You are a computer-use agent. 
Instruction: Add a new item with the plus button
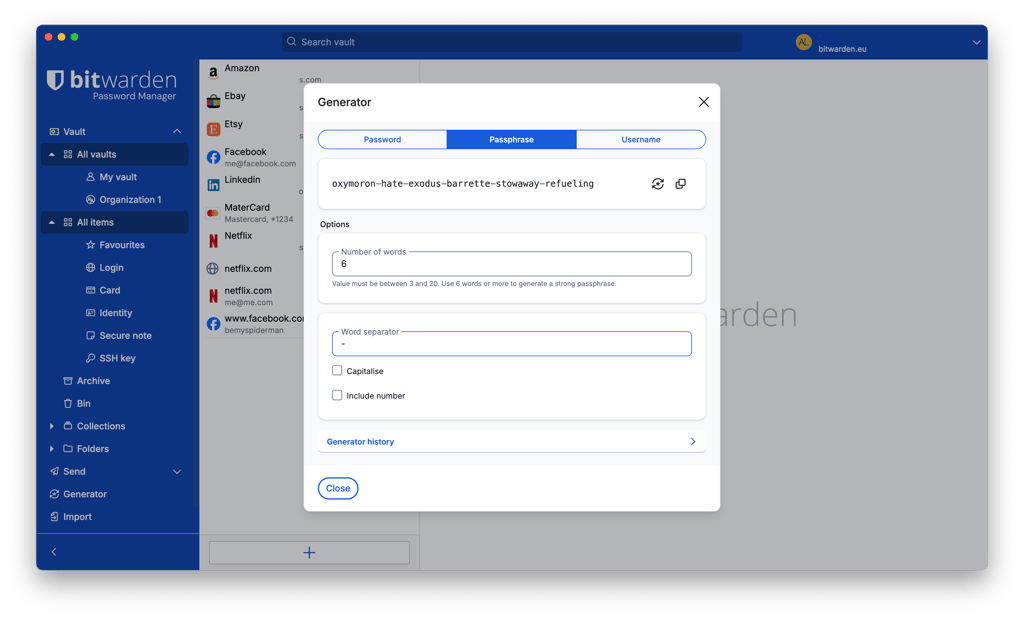[x=309, y=553]
